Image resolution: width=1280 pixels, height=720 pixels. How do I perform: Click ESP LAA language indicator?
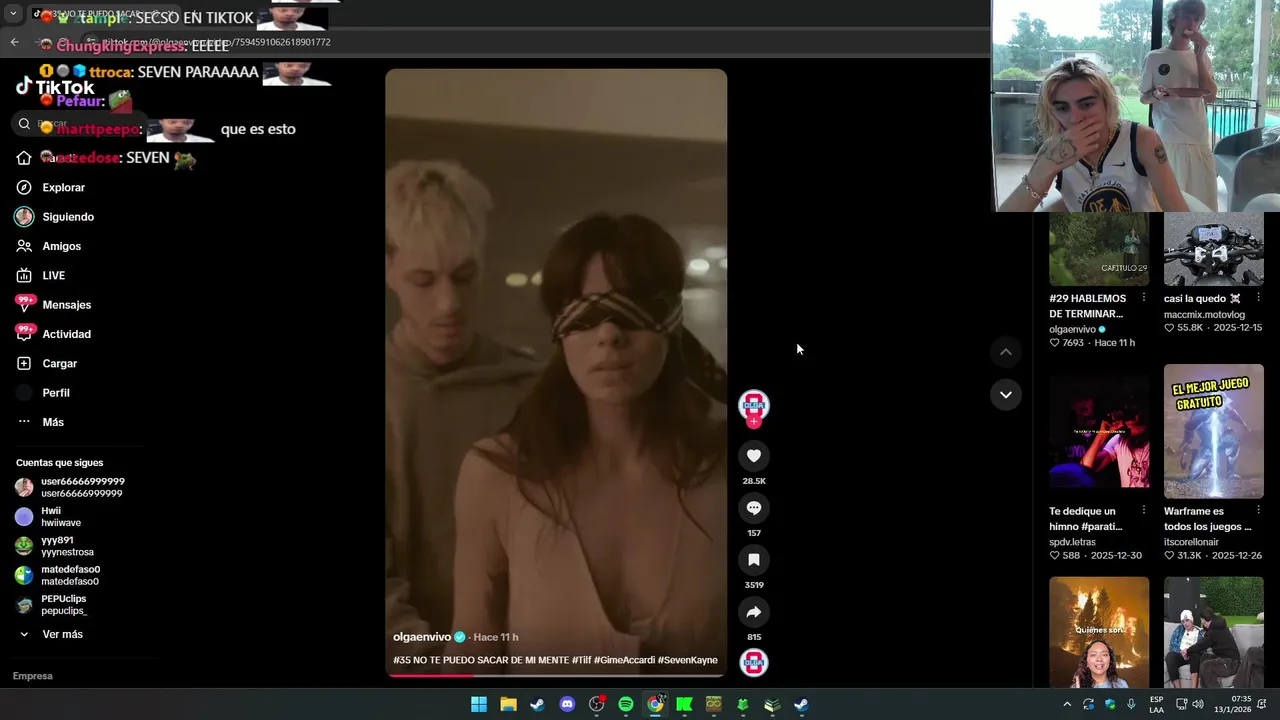point(1156,704)
